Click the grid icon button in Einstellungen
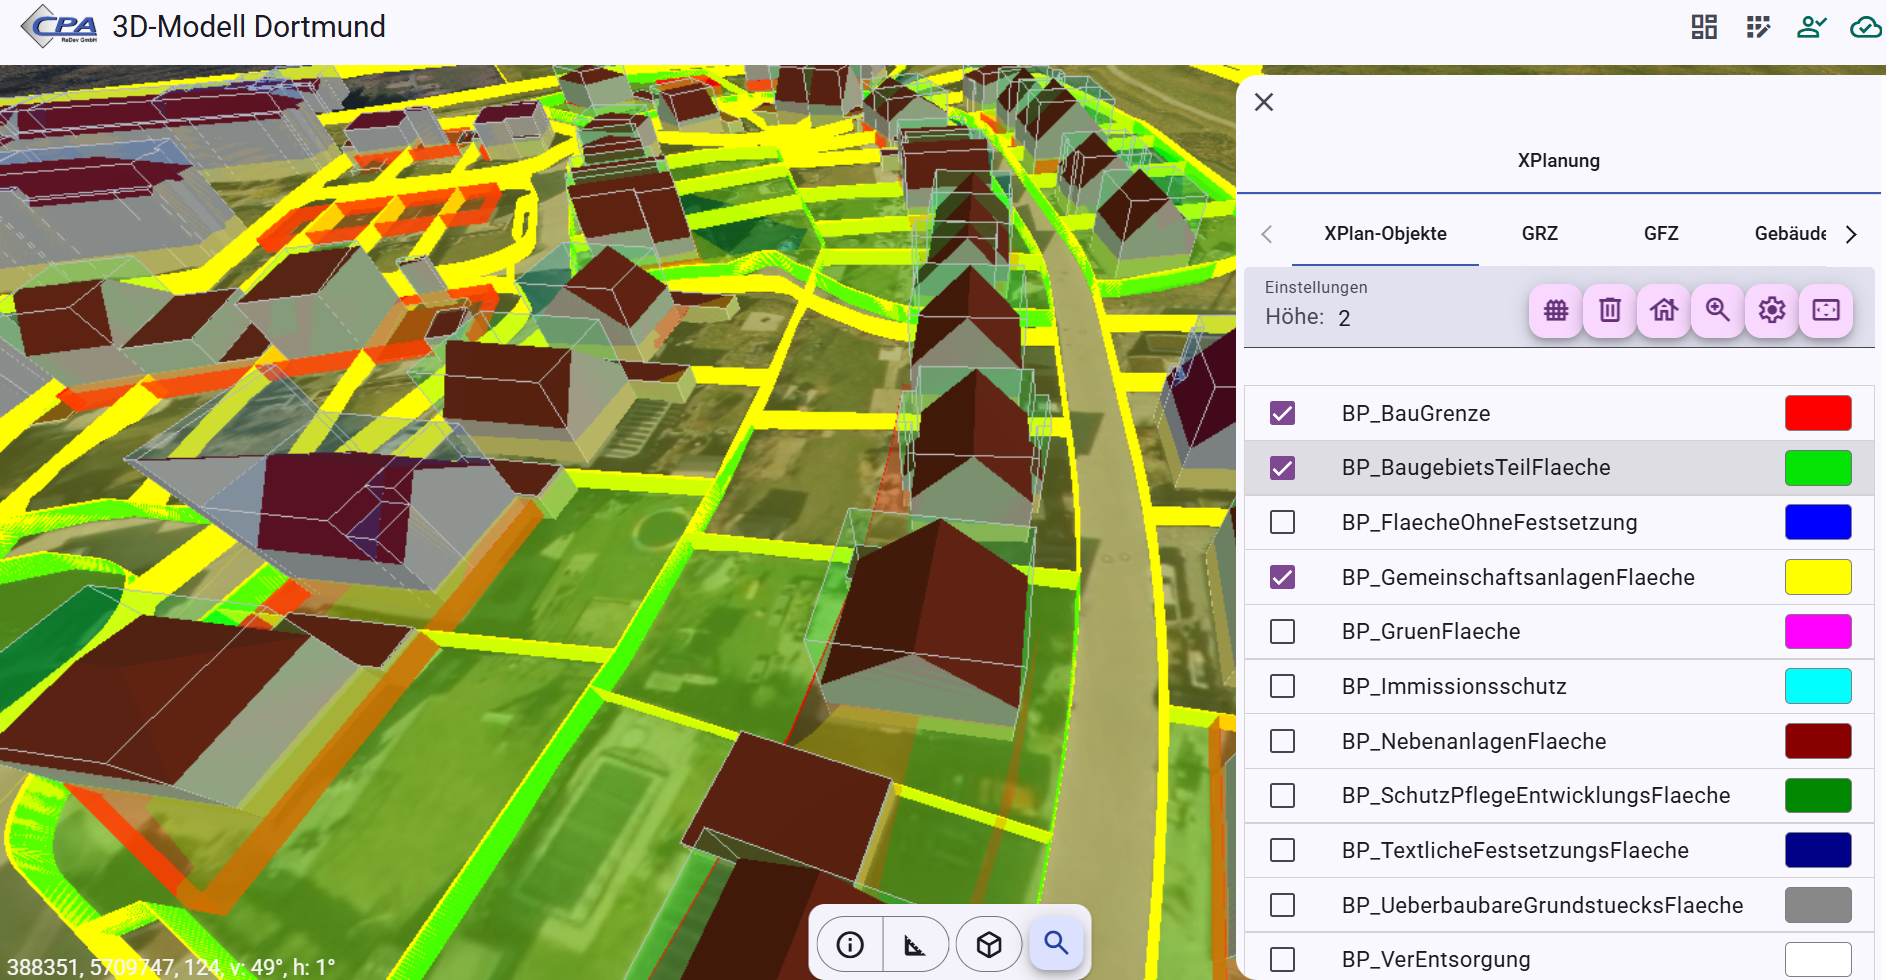This screenshot has height=980, width=1886. pyautogui.click(x=1556, y=310)
